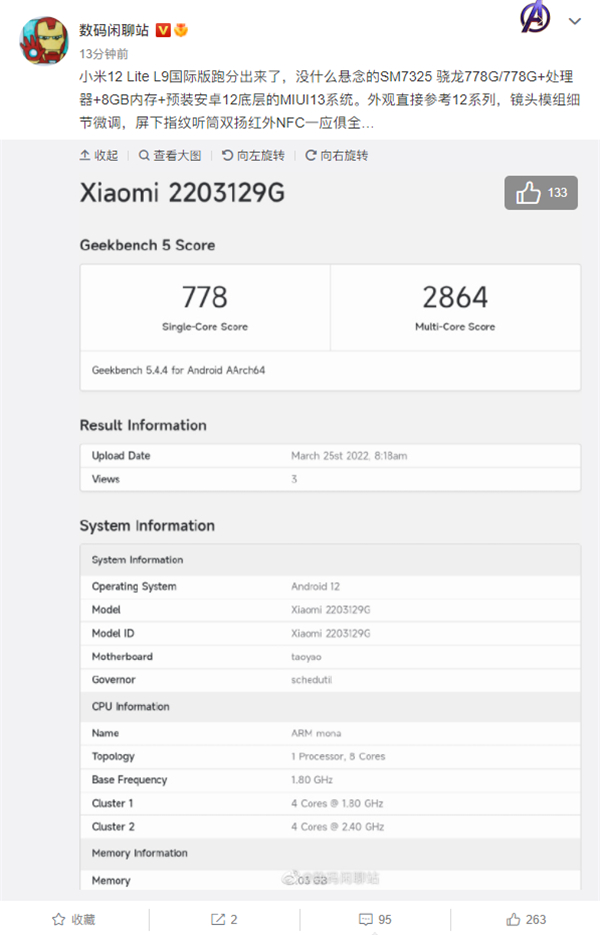Screen dimensions: 600x935
Task: Click the Avengers logo badge
Action: 535,19
